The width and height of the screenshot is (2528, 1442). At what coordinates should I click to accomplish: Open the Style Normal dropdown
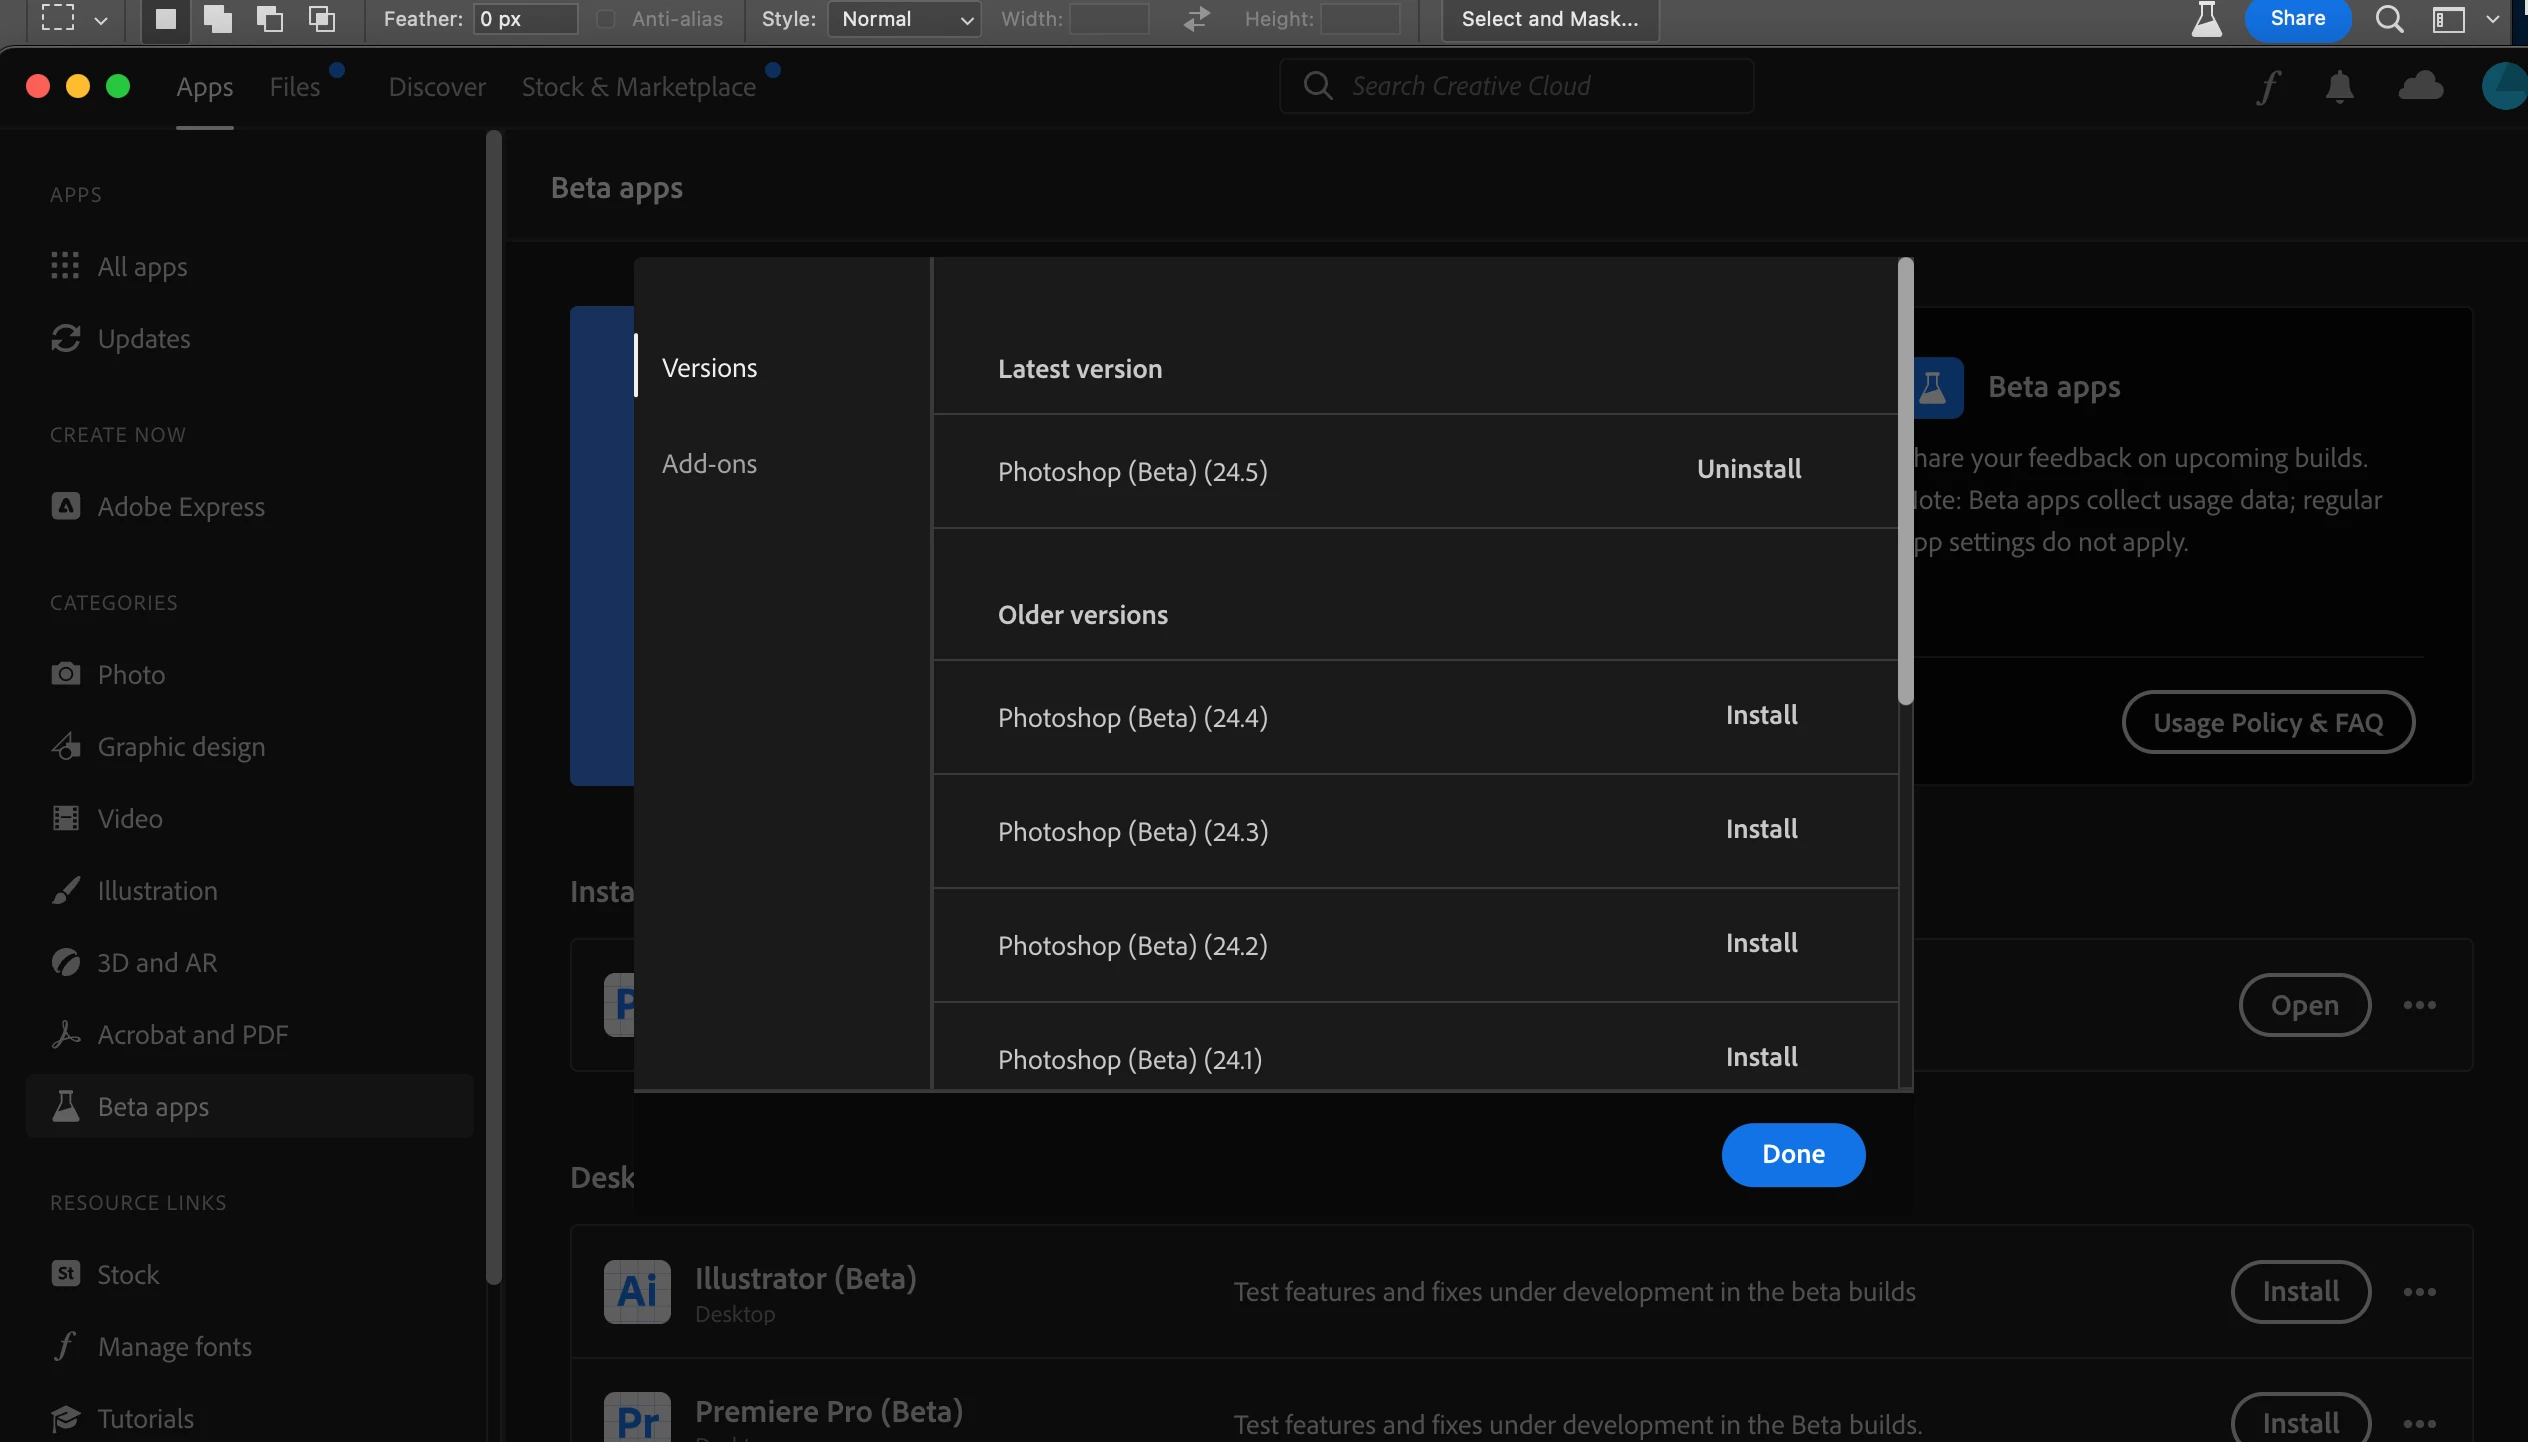click(905, 19)
